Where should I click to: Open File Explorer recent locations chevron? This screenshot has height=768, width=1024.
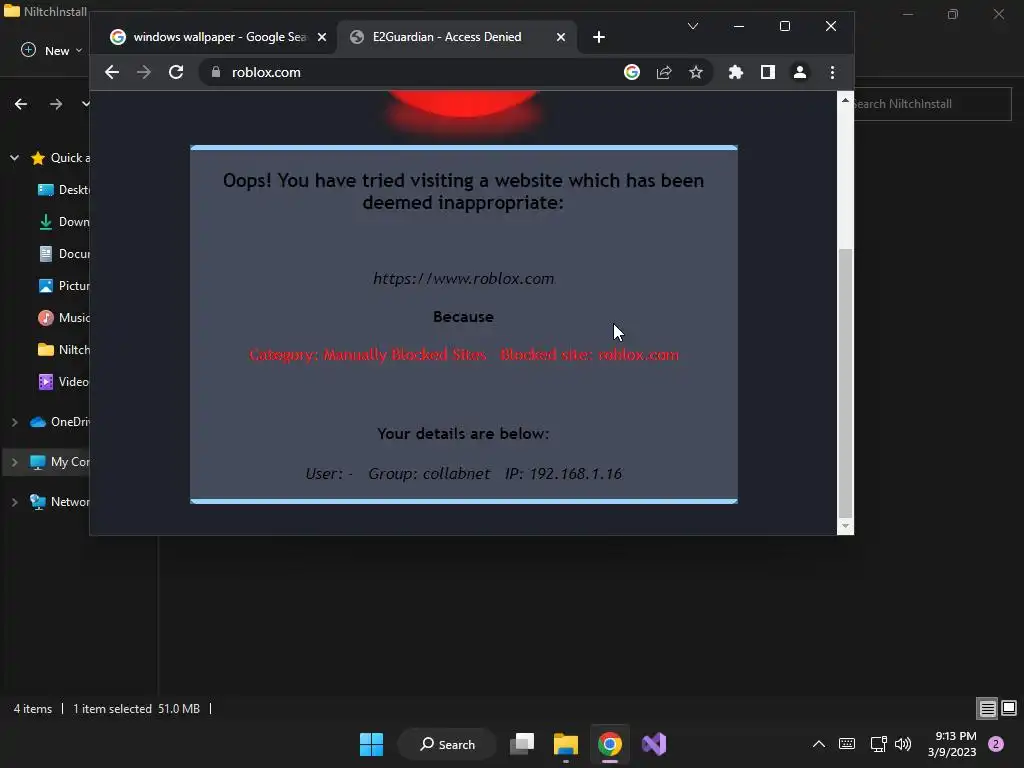tap(85, 104)
